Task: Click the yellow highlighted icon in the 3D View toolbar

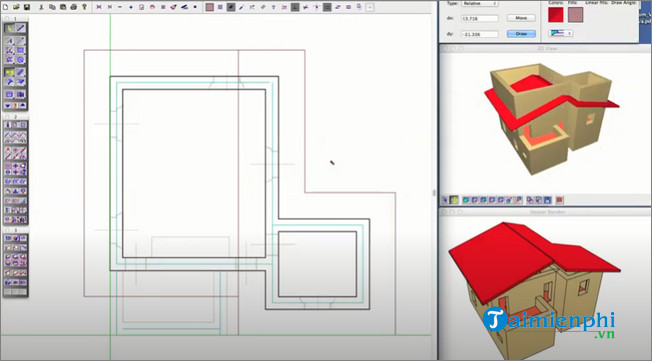Action: click(x=454, y=200)
